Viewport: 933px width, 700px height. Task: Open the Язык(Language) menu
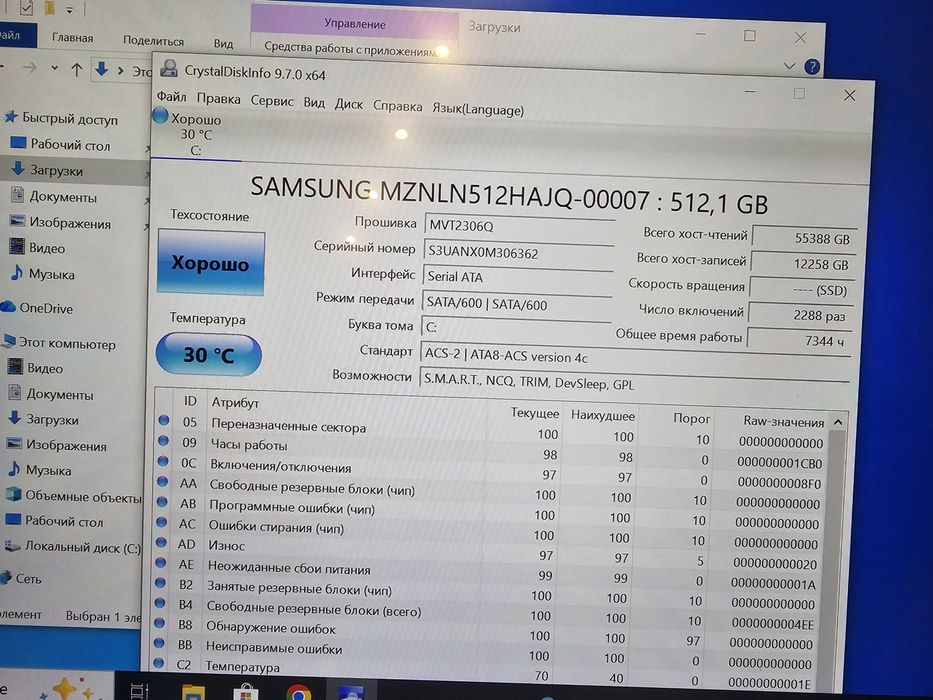point(478,110)
